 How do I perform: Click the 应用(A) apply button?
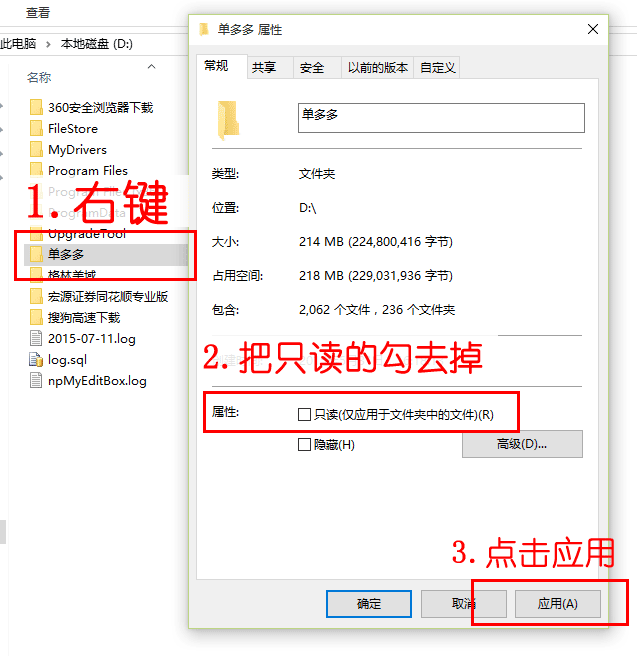(x=558, y=604)
